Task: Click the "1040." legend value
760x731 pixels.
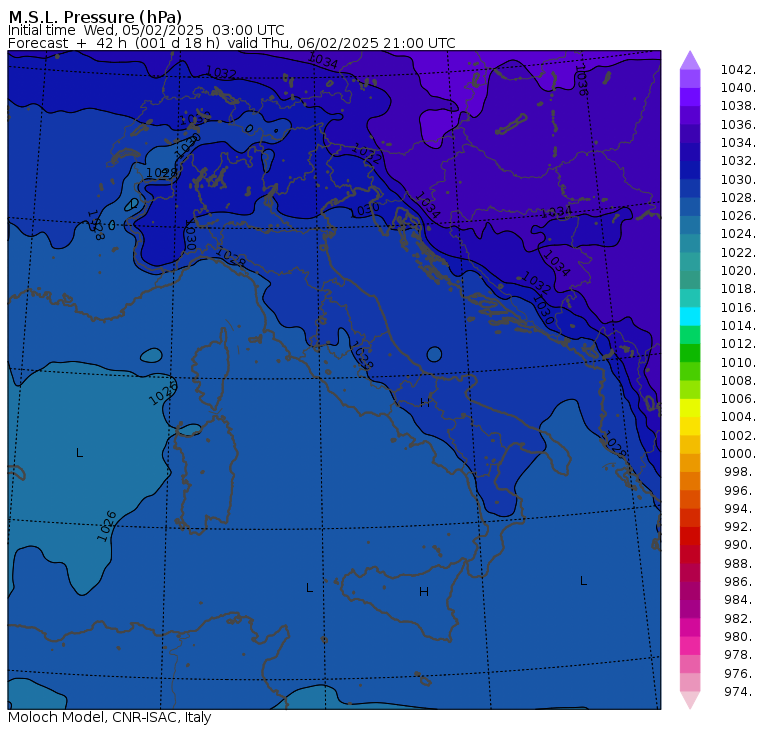Action: coord(738,88)
